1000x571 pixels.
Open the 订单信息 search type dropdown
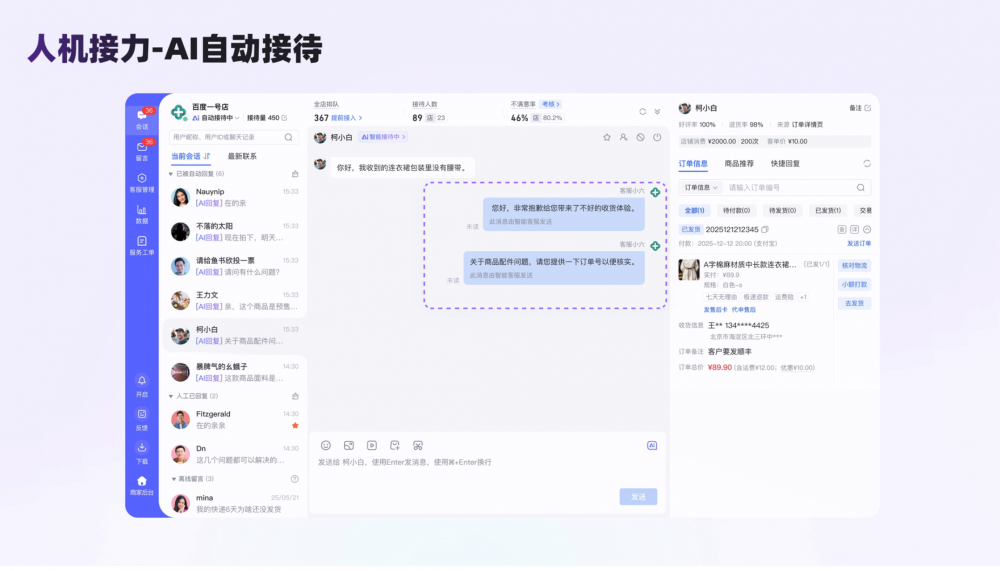tap(700, 187)
